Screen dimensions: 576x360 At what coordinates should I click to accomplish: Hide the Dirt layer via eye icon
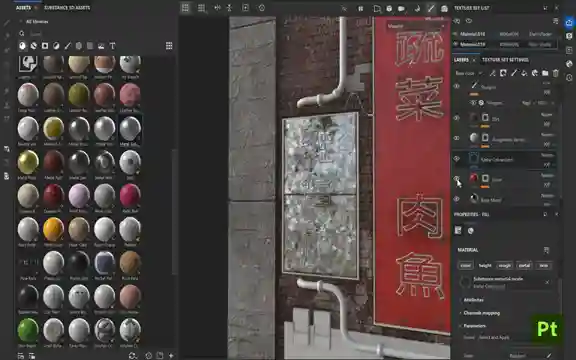click(457, 118)
